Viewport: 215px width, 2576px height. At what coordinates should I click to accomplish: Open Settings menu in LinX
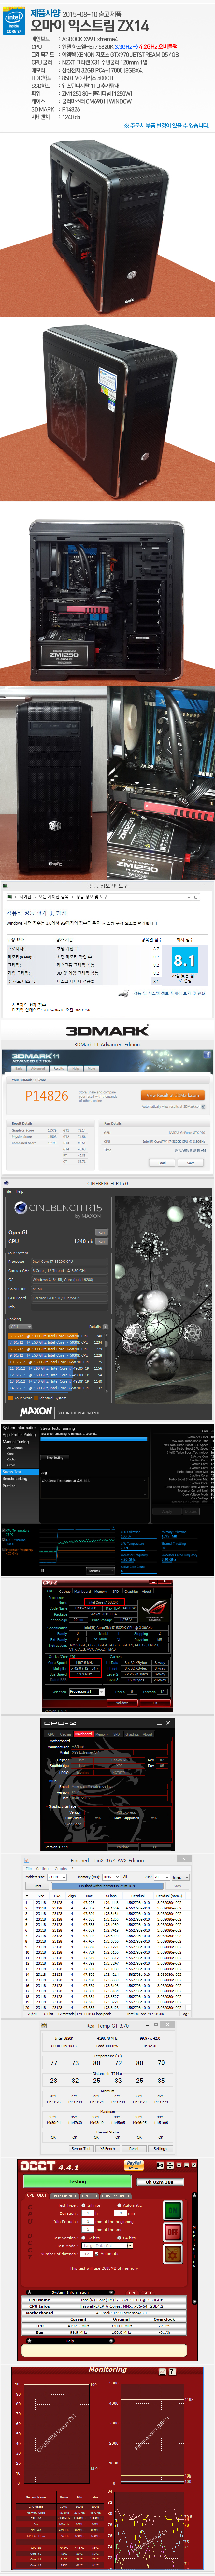point(43,1869)
